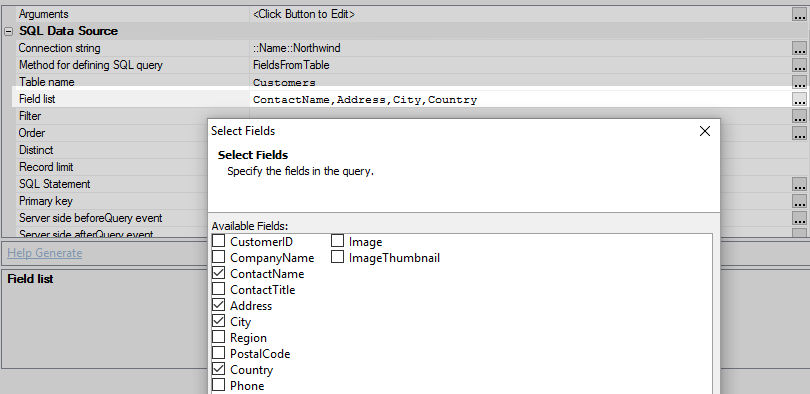Click the Arguments '<Click Button to Edit>' value
810x394 pixels.
pos(304,14)
